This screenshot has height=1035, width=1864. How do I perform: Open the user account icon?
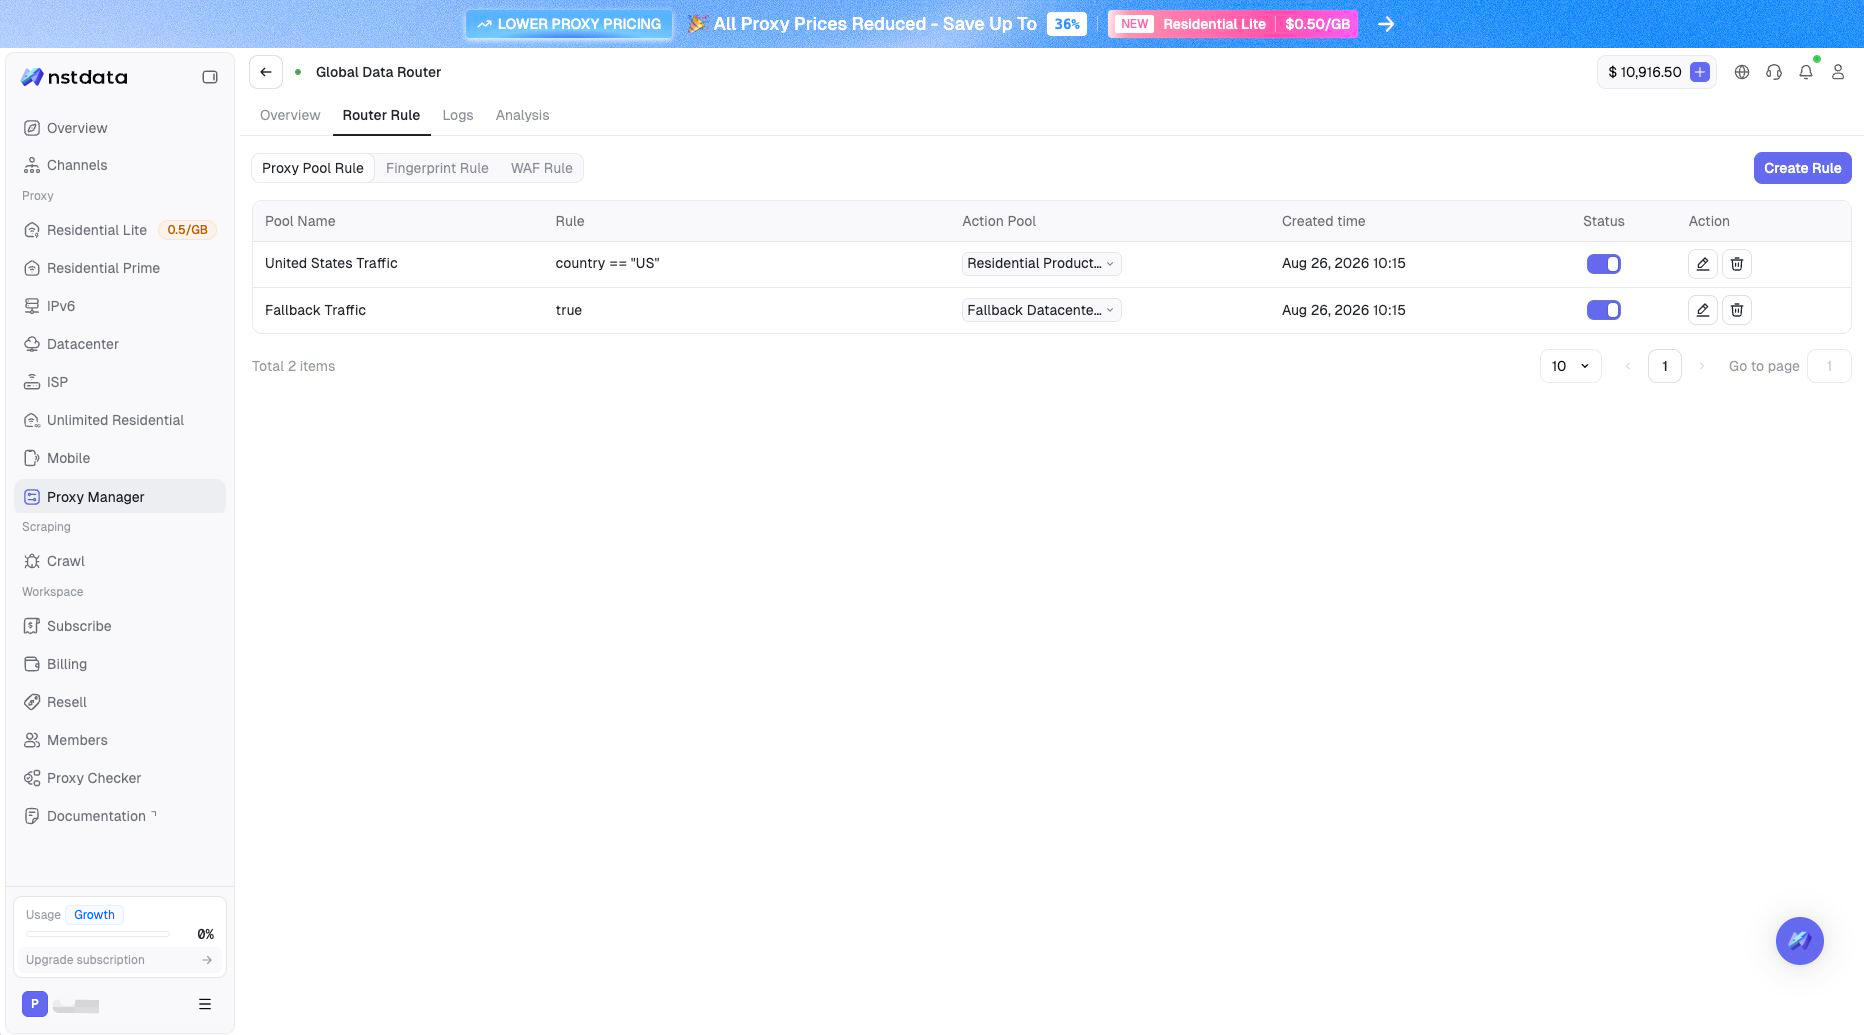(1838, 72)
